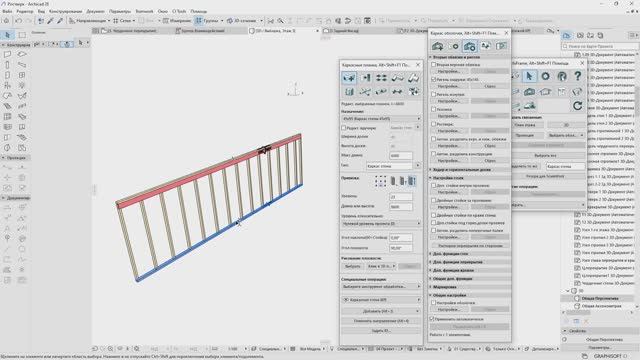Click the second top-row icon in Каркасные планки panel
Image resolution: width=640 pixels, height=360 pixels.
(x=365, y=78)
